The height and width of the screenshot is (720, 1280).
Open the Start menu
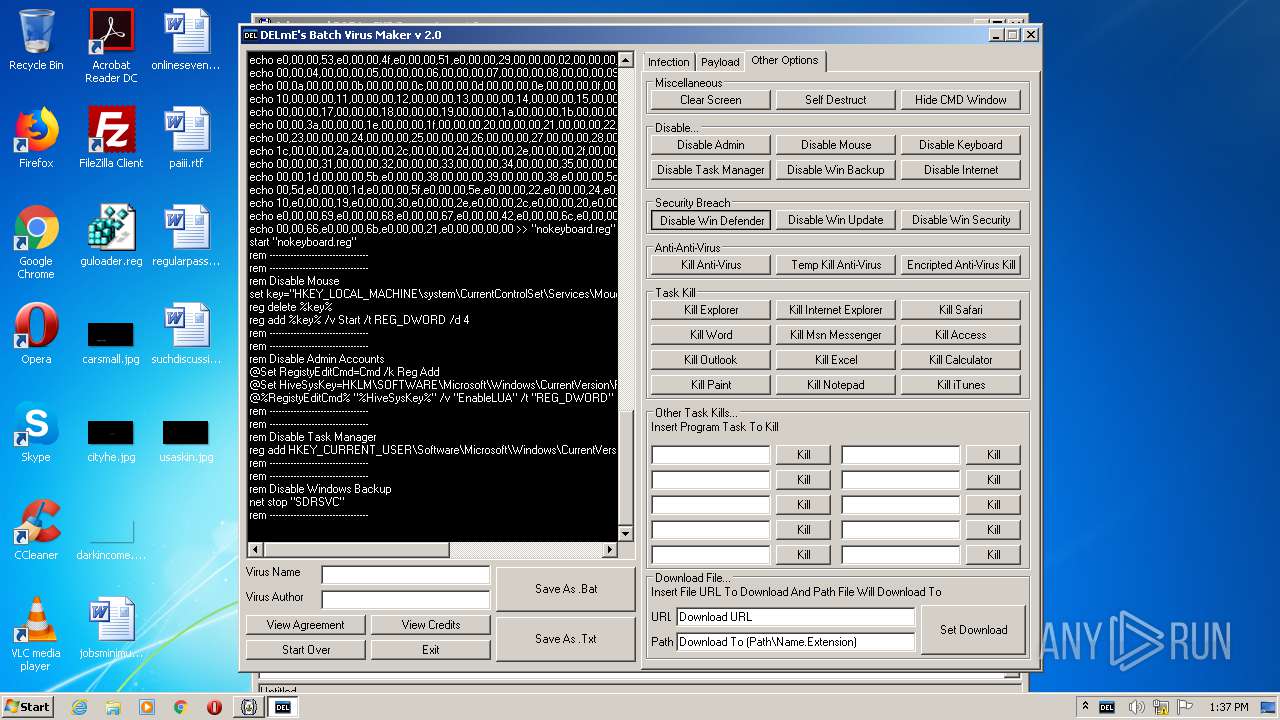click(x=27, y=707)
